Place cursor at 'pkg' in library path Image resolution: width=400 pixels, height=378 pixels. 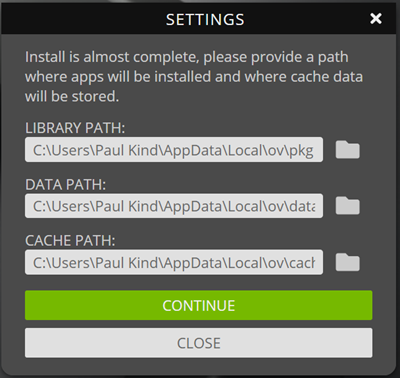[301, 151]
